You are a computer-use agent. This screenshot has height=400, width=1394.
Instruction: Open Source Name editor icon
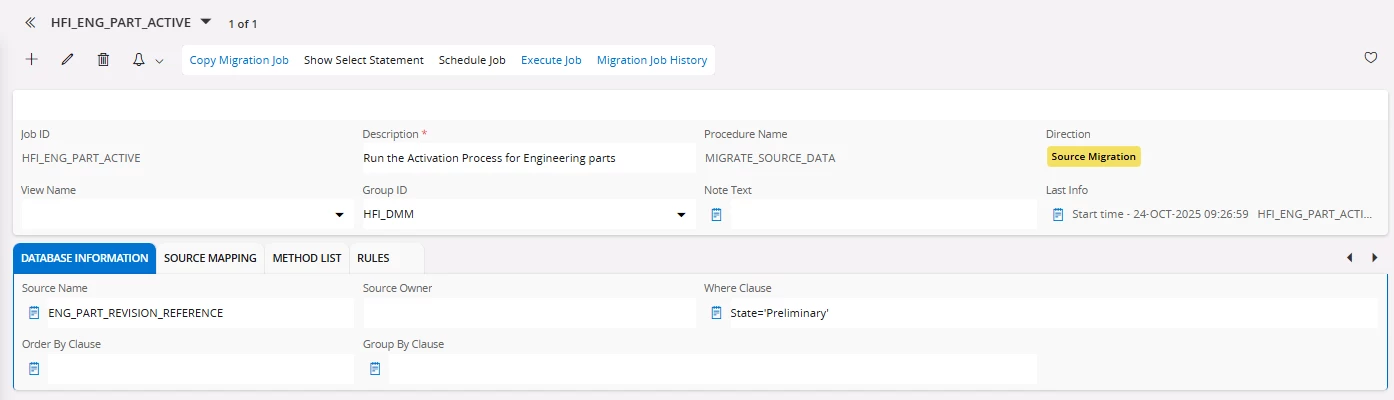coord(34,313)
